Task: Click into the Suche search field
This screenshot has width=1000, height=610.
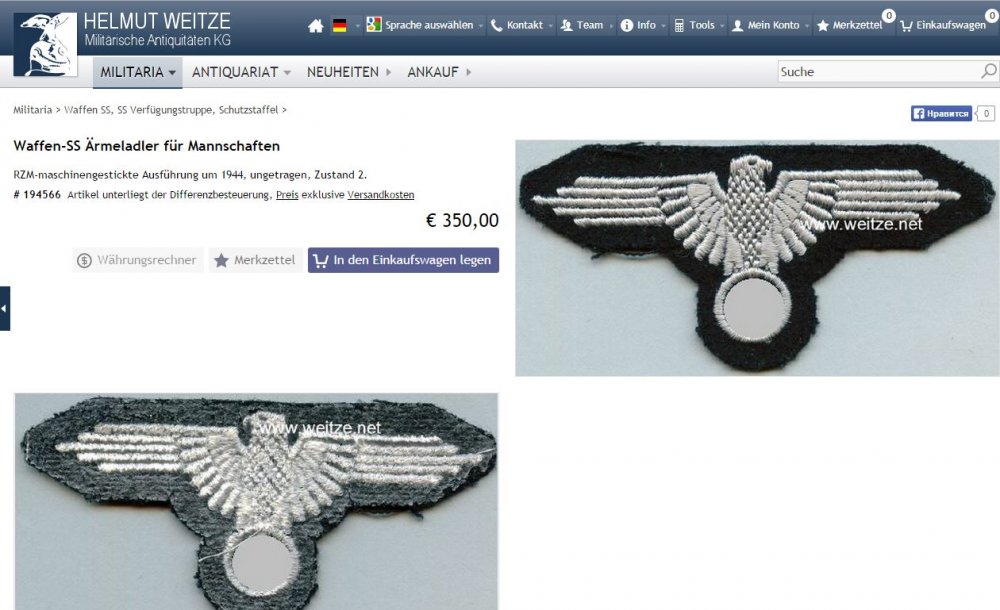Action: [x=879, y=71]
